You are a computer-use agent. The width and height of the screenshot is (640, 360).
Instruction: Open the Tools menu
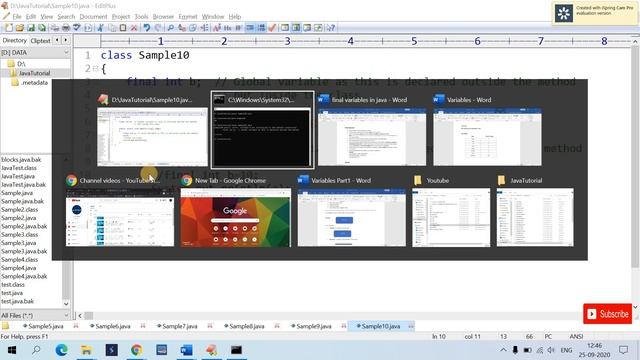click(x=141, y=17)
